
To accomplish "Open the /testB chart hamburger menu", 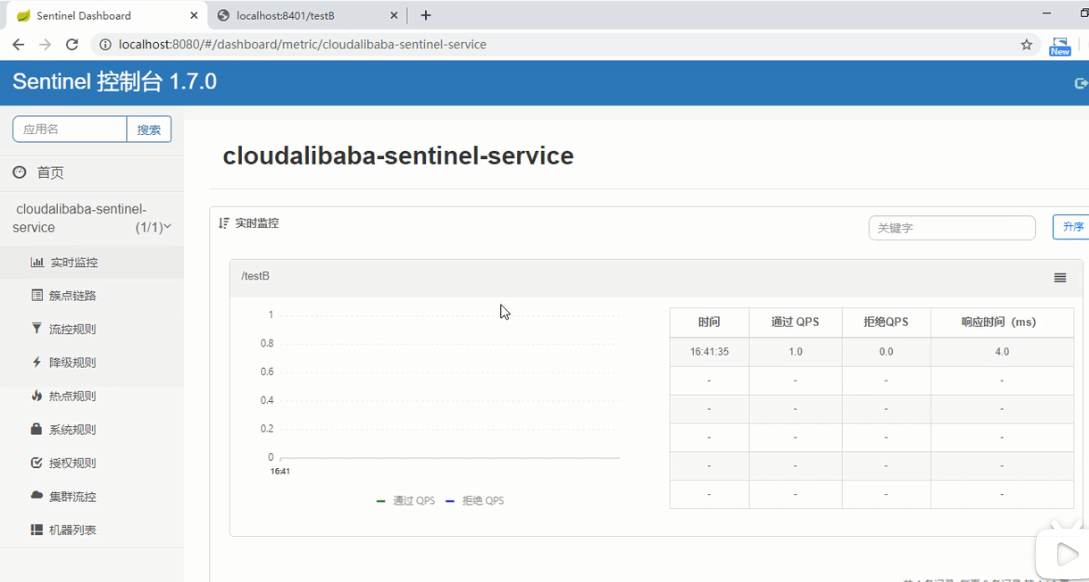I will [x=1060, y=278].
